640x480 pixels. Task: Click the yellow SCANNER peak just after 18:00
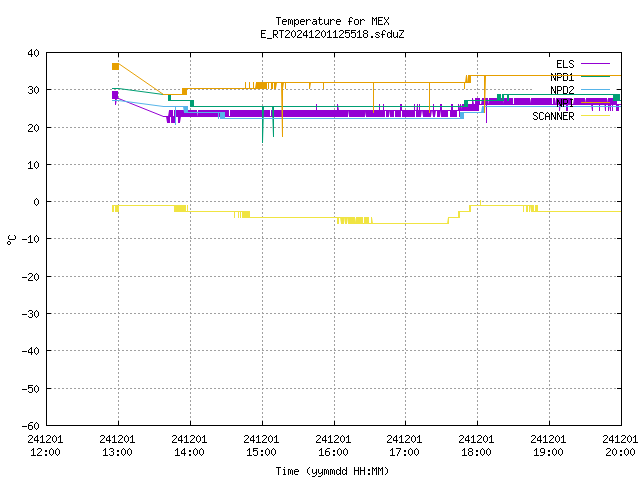tap(480, 203)
